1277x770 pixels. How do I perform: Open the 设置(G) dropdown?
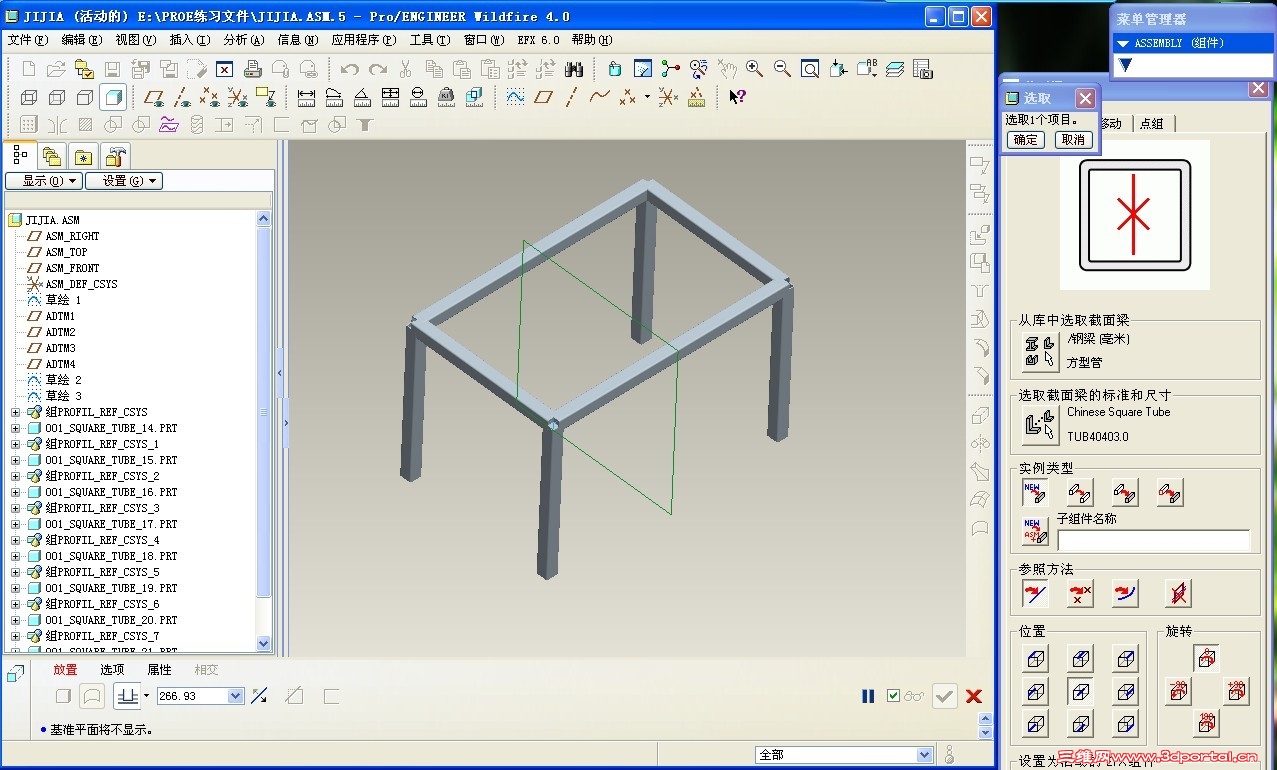tap(124, 181)
